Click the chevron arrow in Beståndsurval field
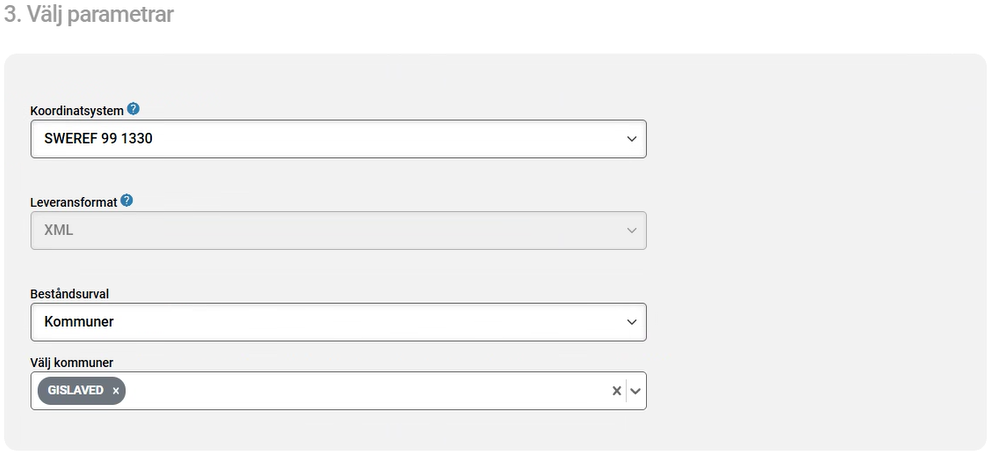Viewport: 989px width, 457px height. [632, 322]
